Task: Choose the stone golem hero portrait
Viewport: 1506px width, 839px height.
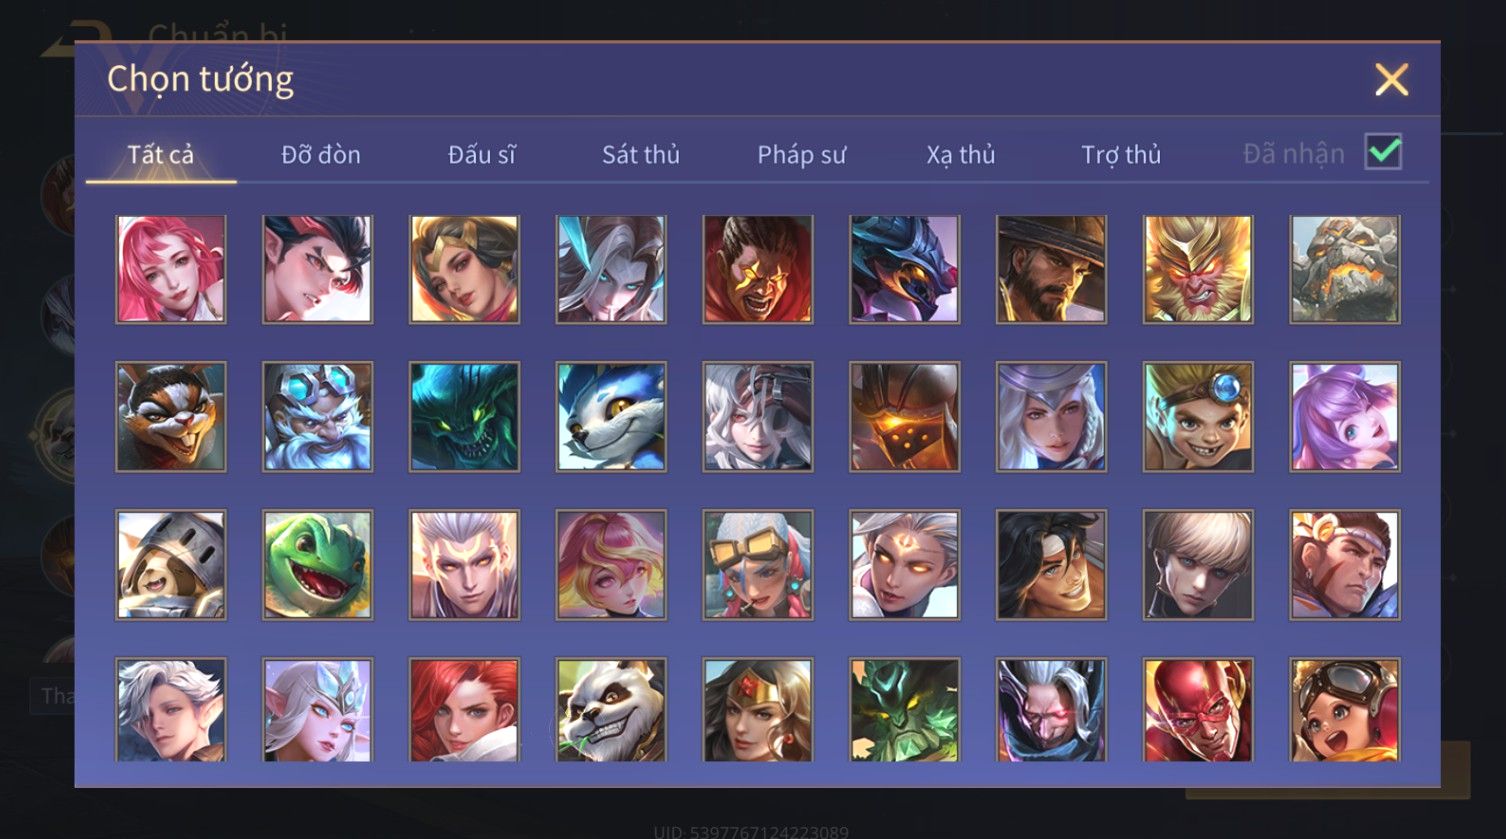Action: click(1345, 269)
